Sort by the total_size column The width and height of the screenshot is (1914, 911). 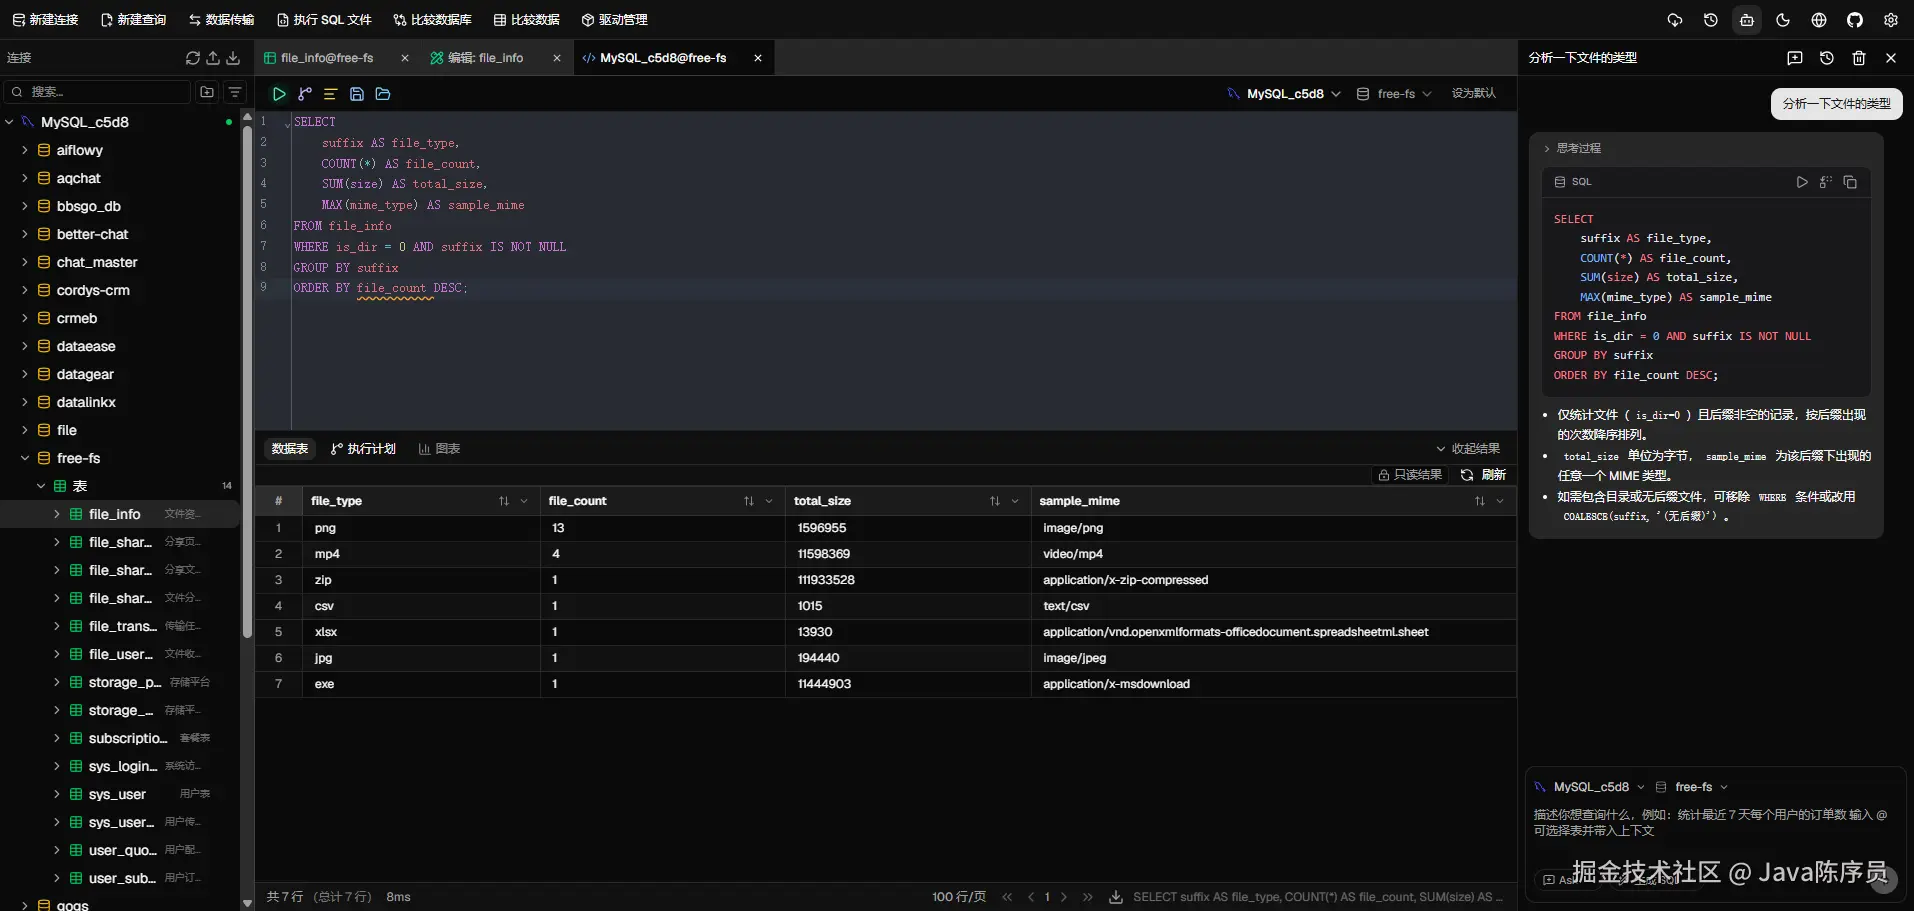click(x=994, y=501)
